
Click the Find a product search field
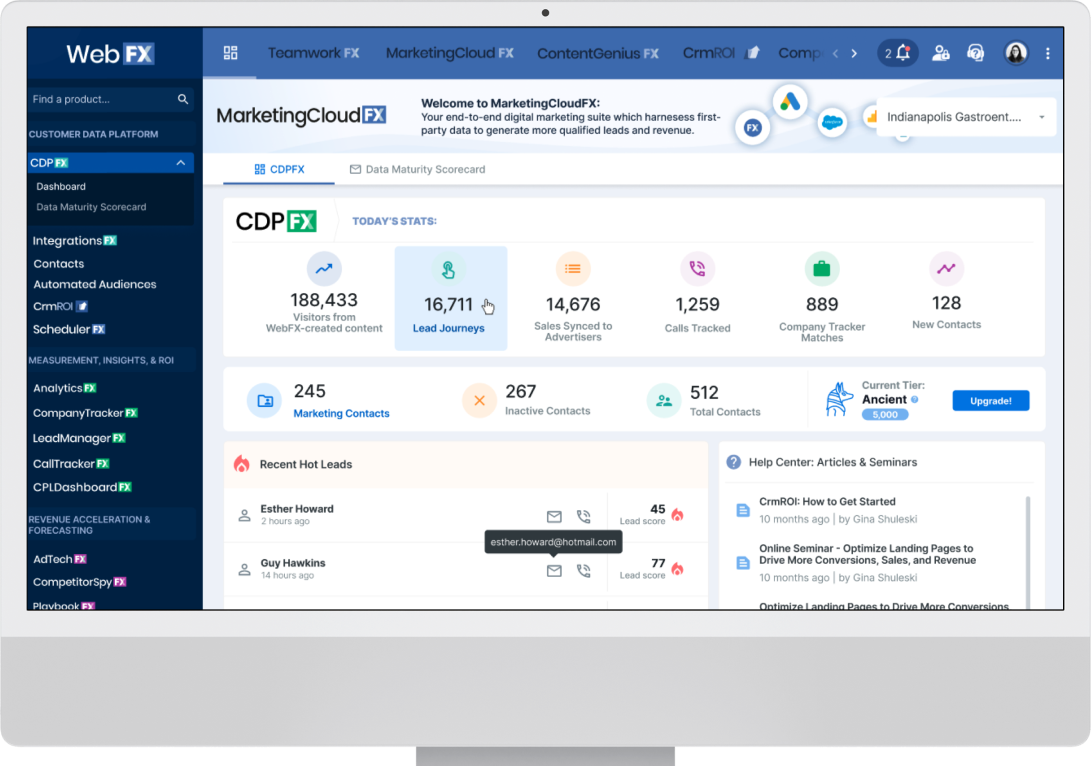[x=110, y=99]
